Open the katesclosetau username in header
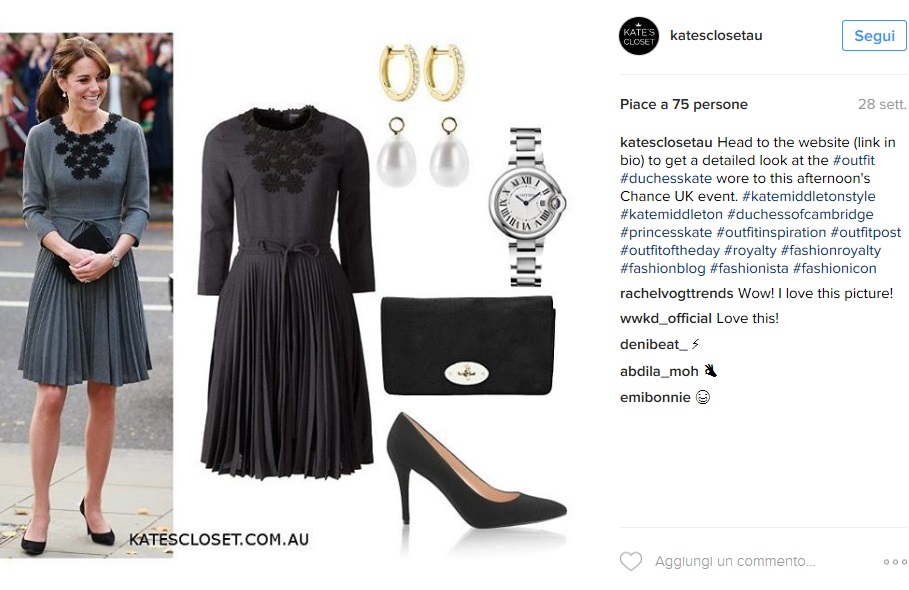 pyautogui.click(x=716, y=35)
